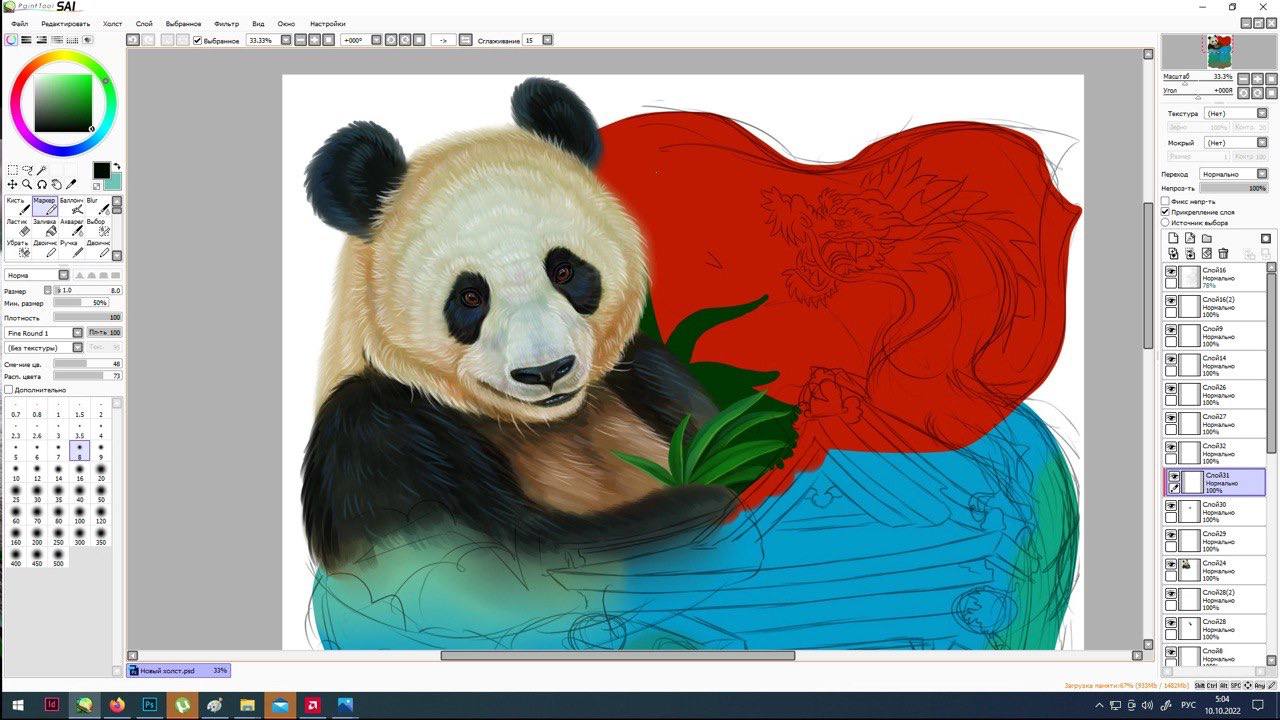This screenshot has width=1280, height=720.
Task: Pick the magic wand tool
Action: click(42, 170)
